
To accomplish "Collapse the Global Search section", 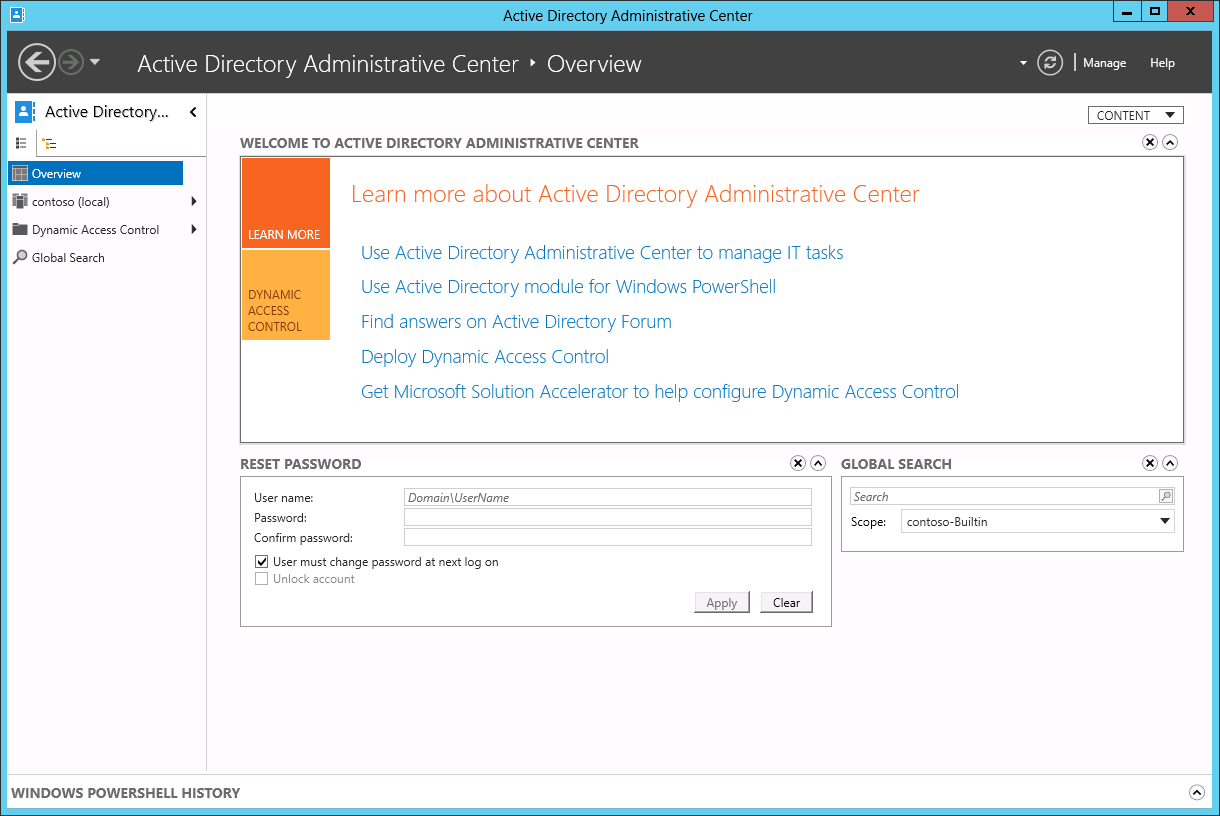I will (1171, 463).
